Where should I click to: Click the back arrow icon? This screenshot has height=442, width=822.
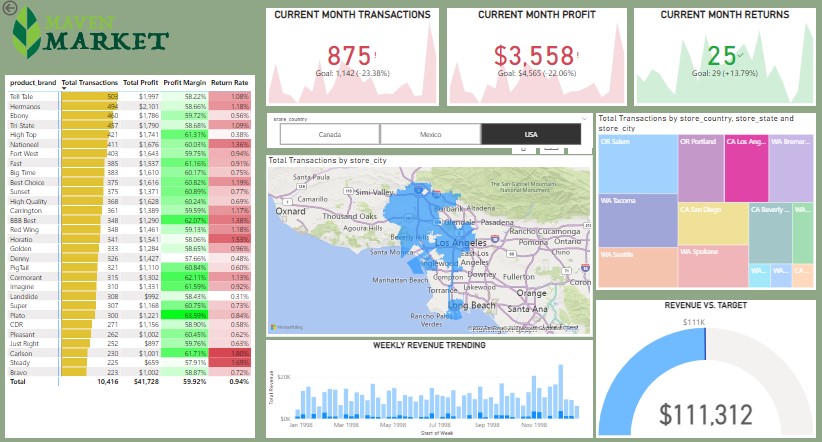pyautogui.click(x=10, y=8)
